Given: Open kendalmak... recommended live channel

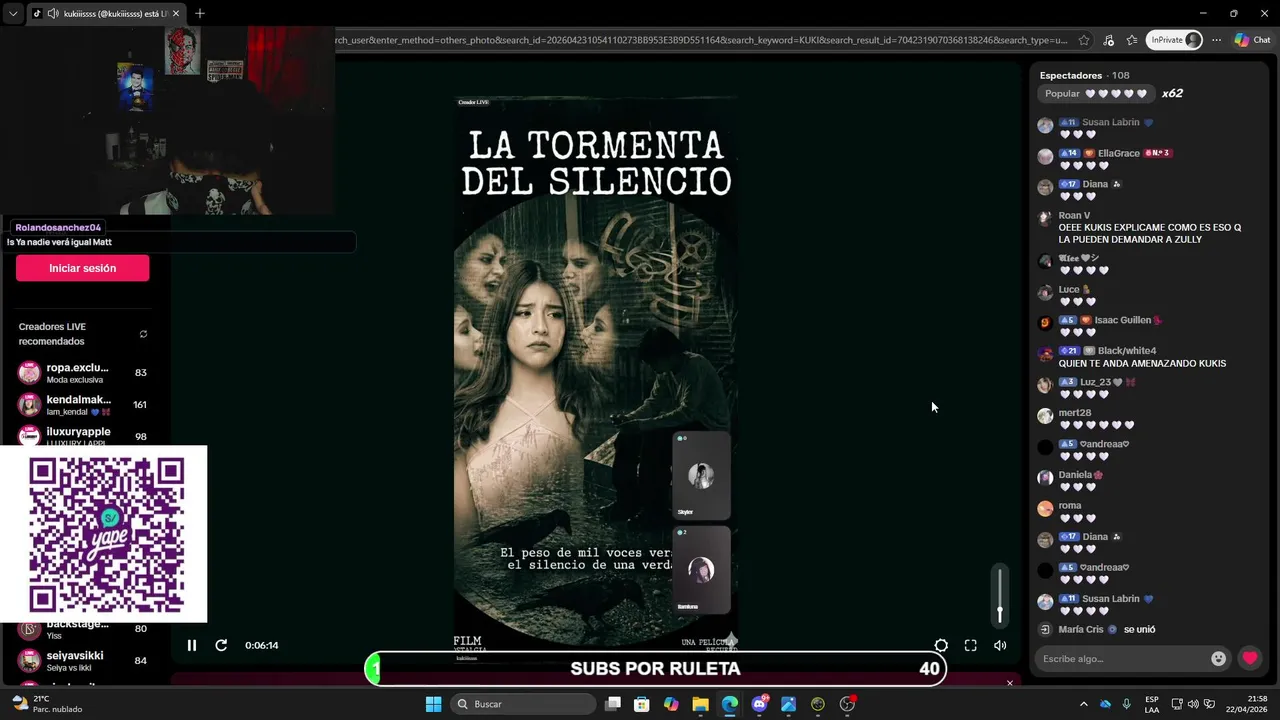Looking at the screenshot, I should coord(83,405).
